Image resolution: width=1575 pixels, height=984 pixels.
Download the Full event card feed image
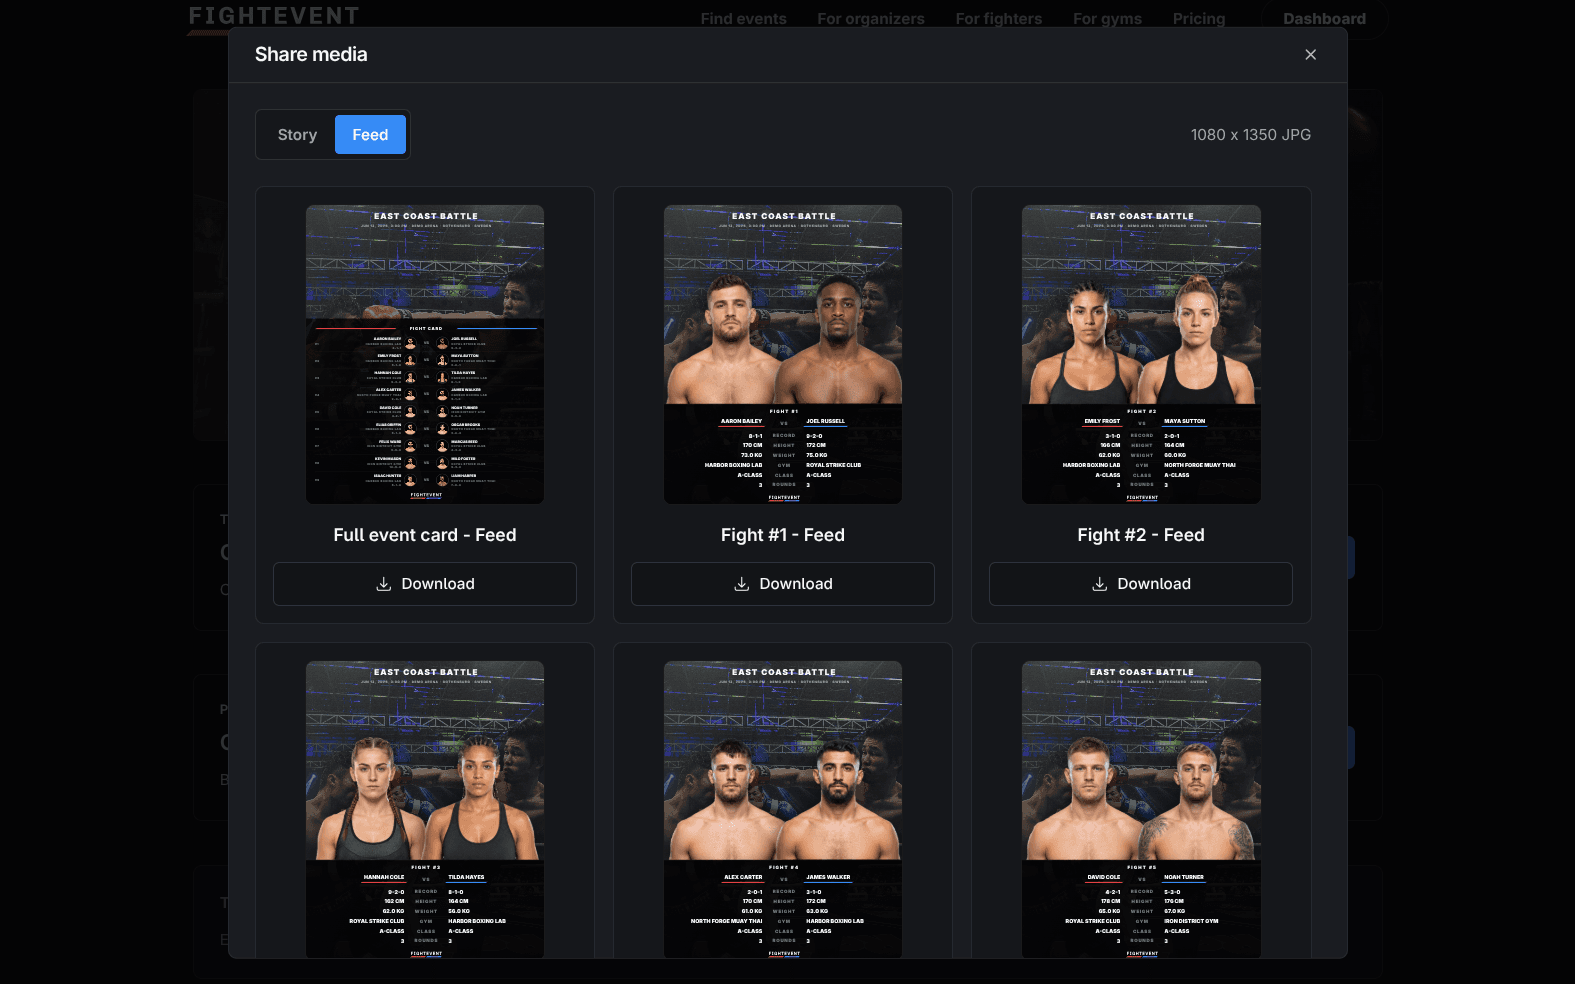coord(425,584)
